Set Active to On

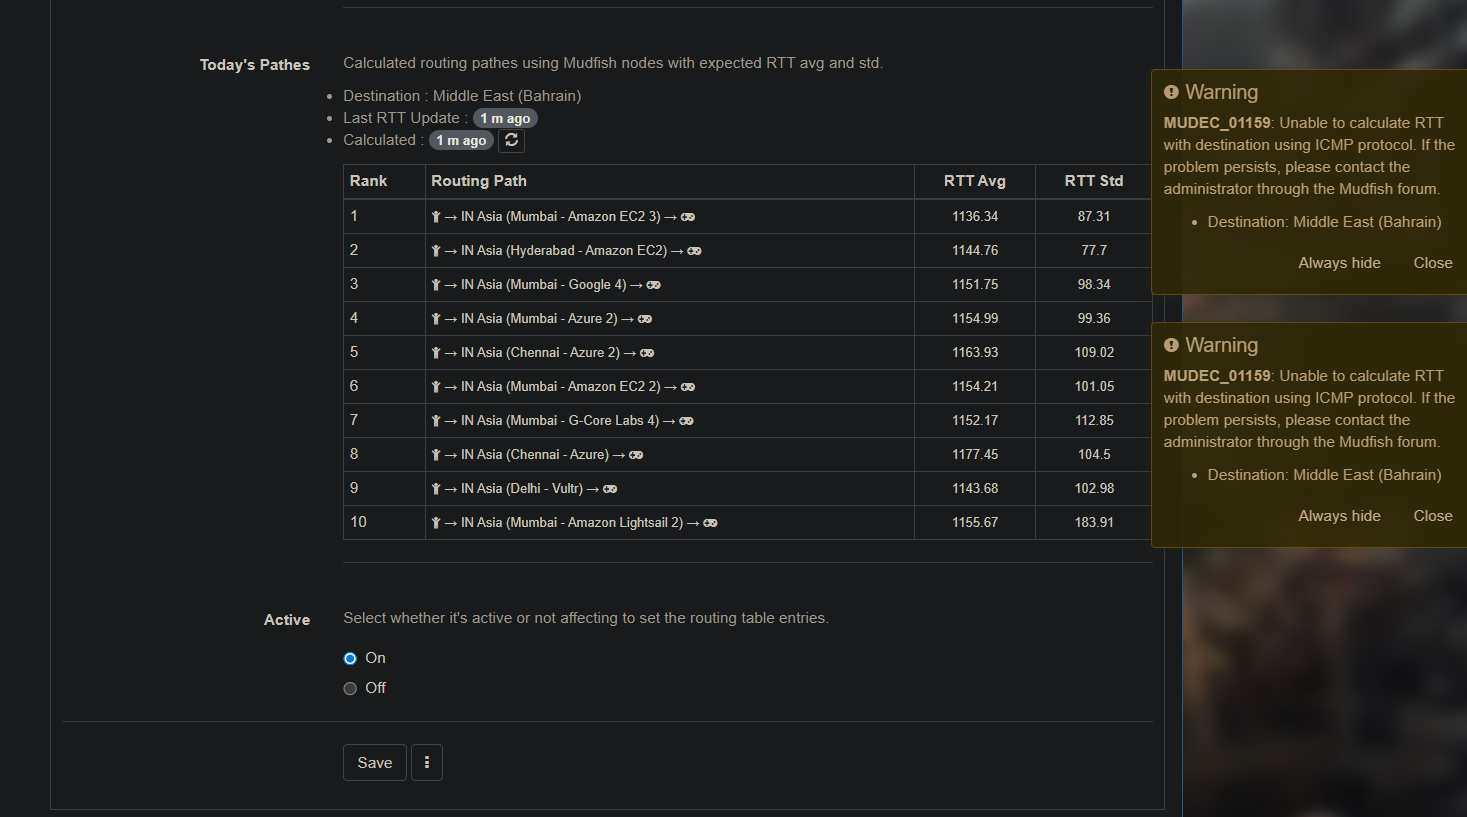pos(350,658)
